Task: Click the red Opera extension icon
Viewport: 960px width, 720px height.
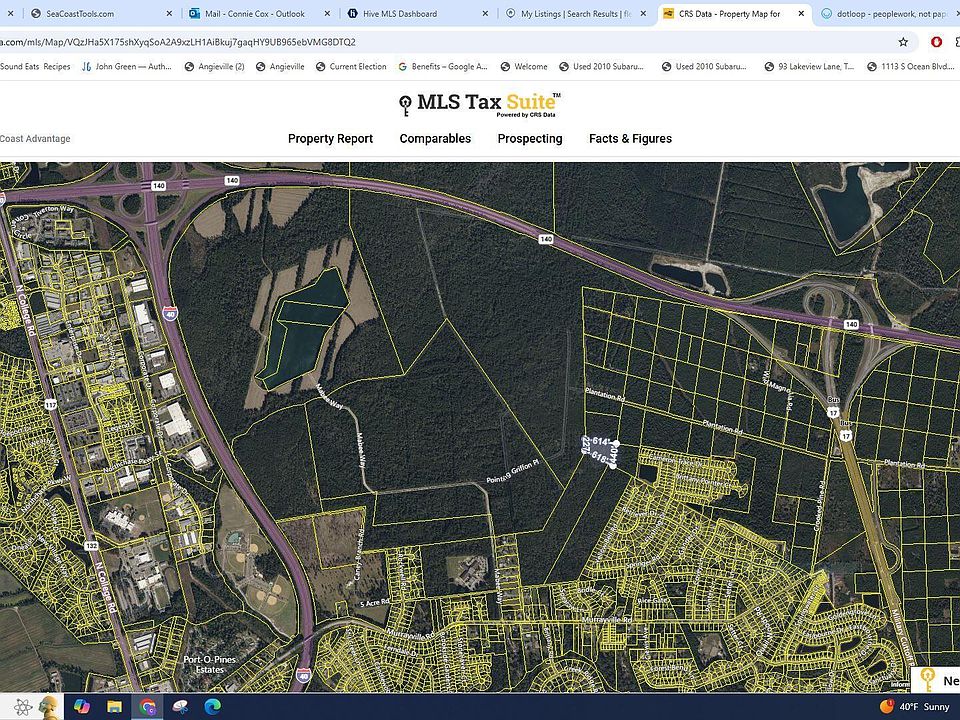Action: [x=937, y=42]
